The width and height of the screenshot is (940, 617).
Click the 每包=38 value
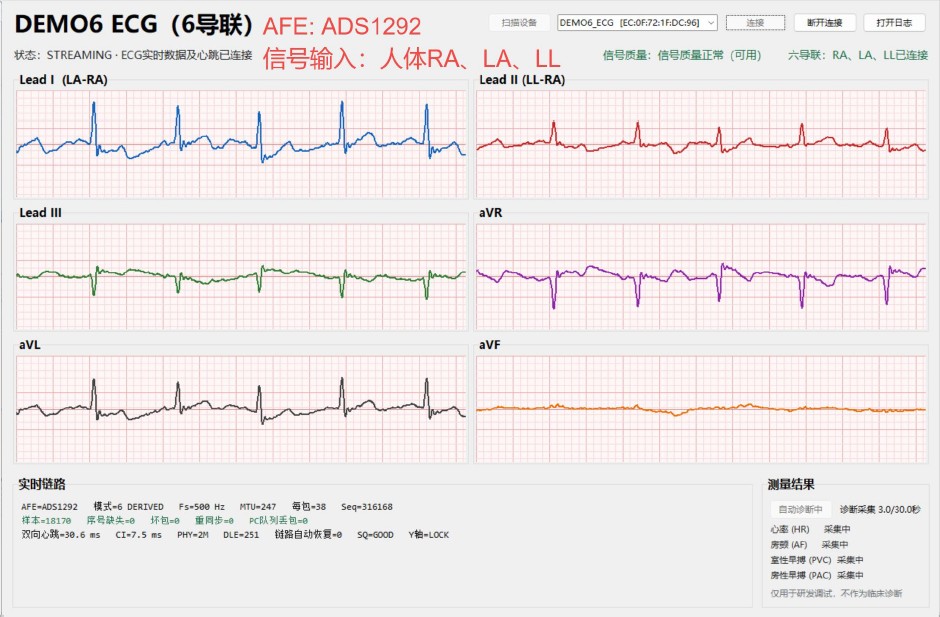pos(309,507)
